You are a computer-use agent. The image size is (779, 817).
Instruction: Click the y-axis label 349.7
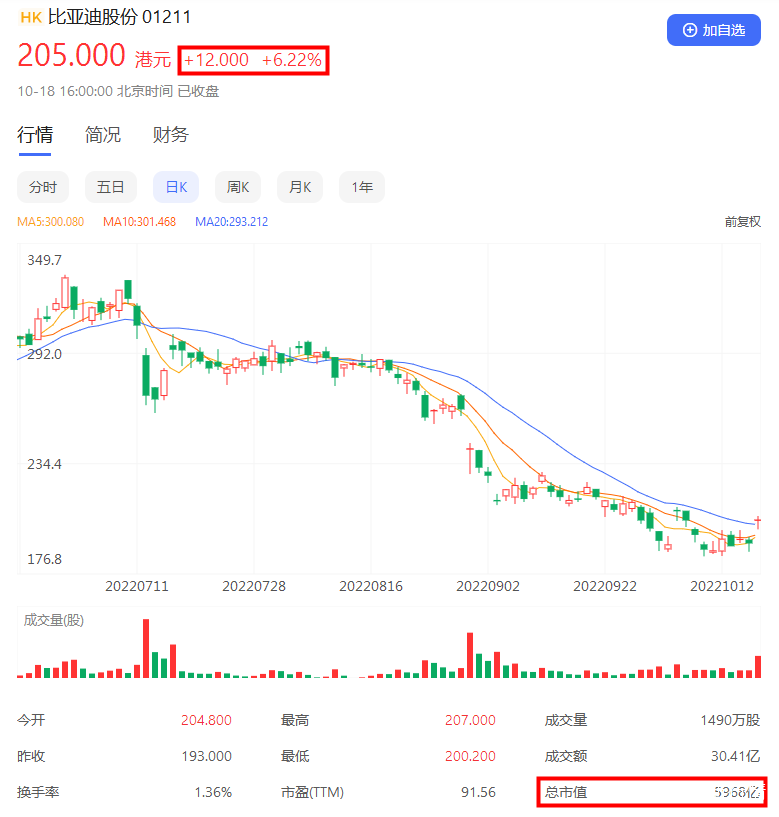tap(44, 260)
